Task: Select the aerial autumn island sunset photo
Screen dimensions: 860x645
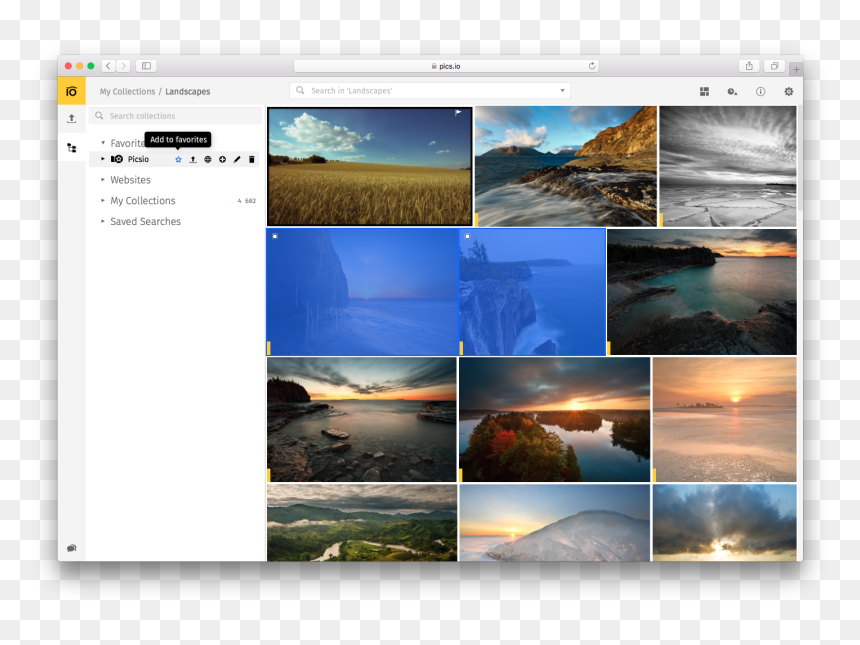Action: click(x=555, y=420)
